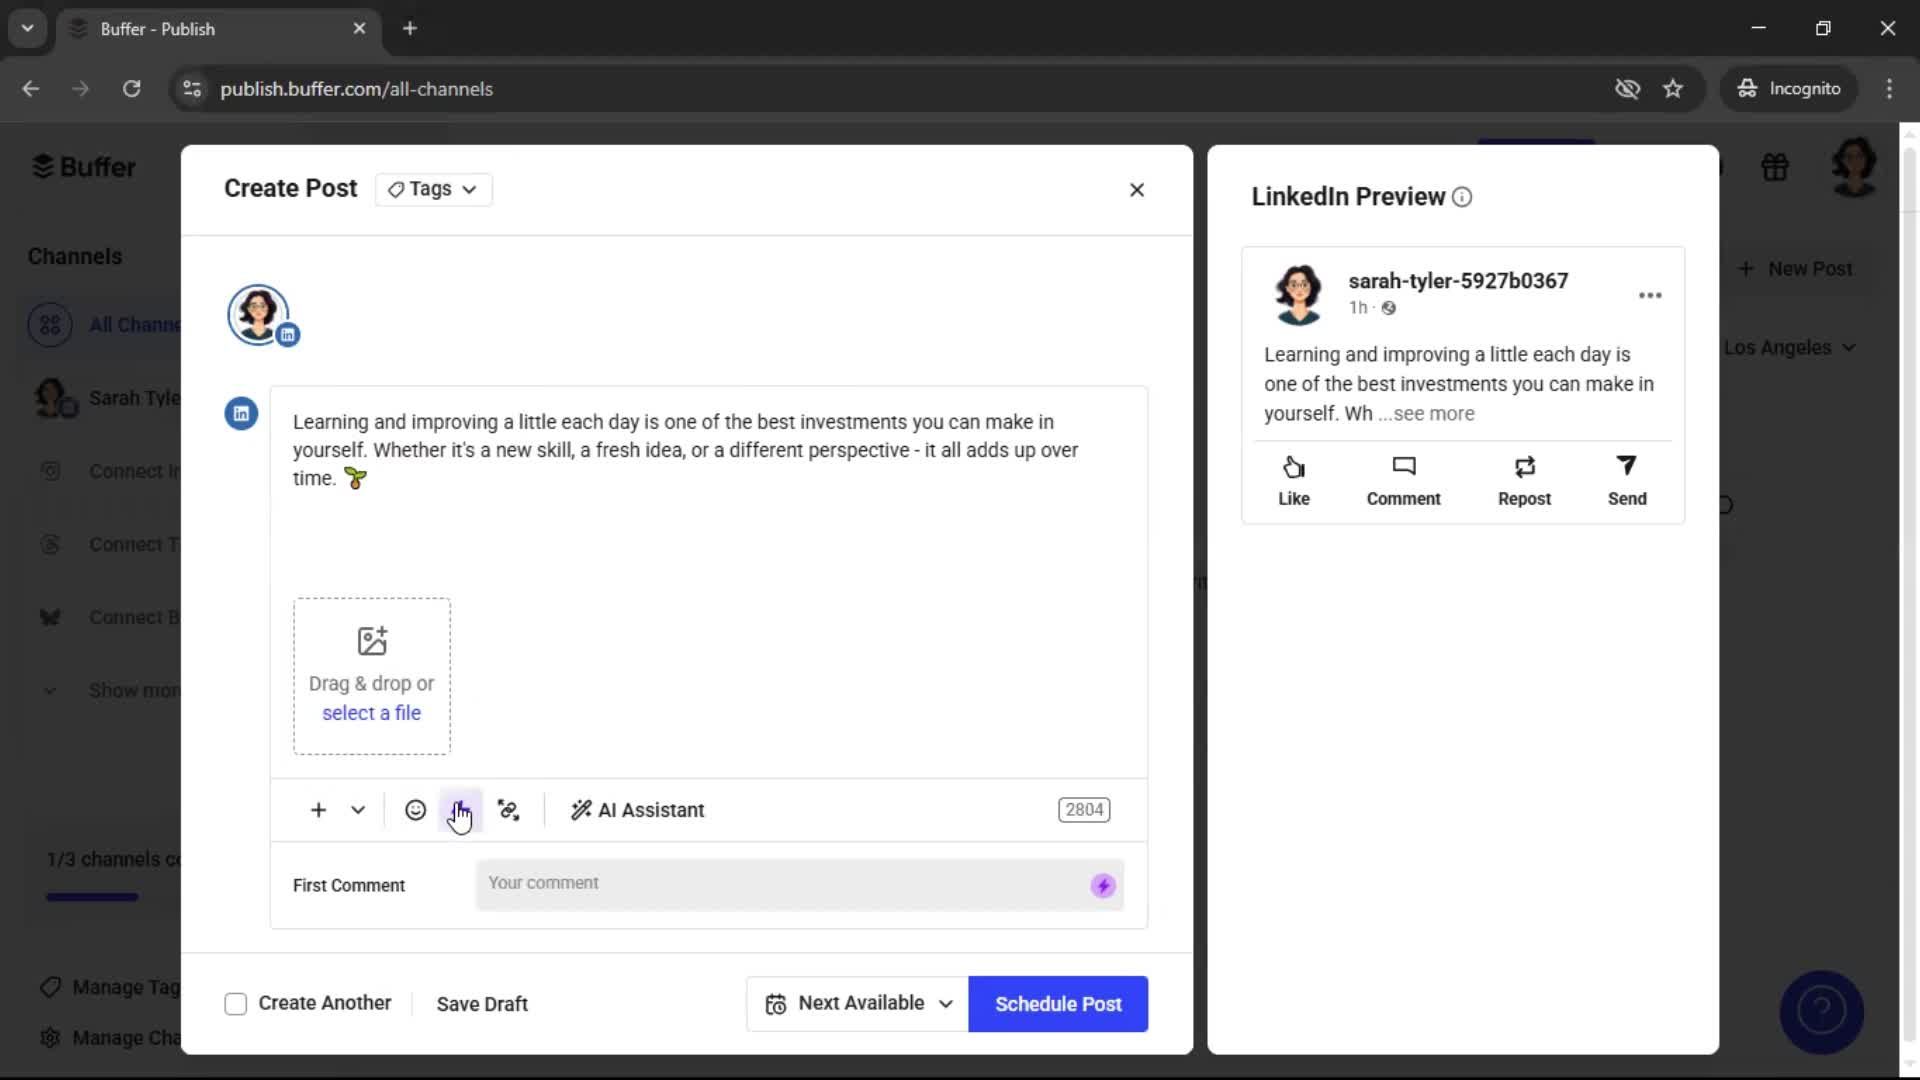Enable the Create Another checkbox
Screen dimensions: 1920x1080
pos(235,1003)
